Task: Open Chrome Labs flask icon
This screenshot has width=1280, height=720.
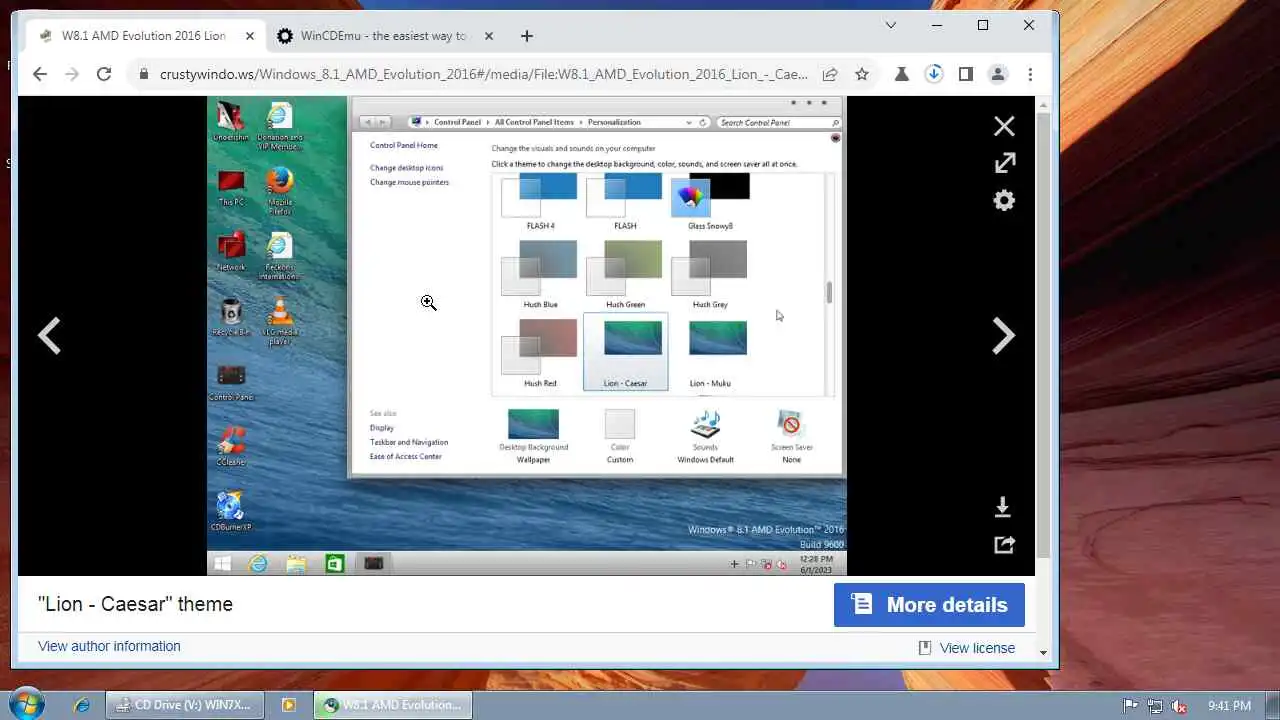Action: pos(901,74)
